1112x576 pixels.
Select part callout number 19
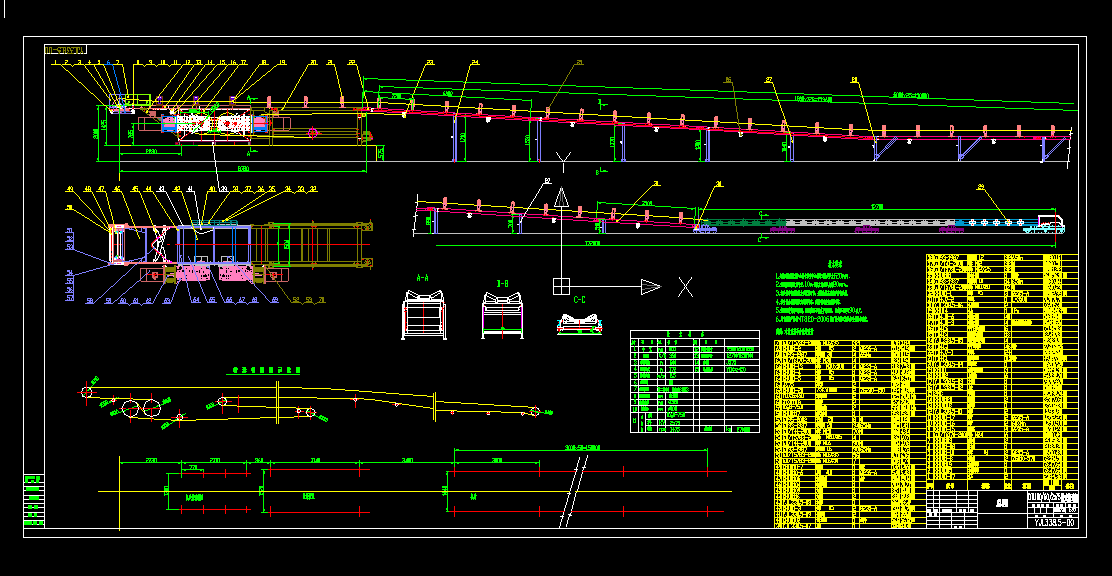(282, 62)
